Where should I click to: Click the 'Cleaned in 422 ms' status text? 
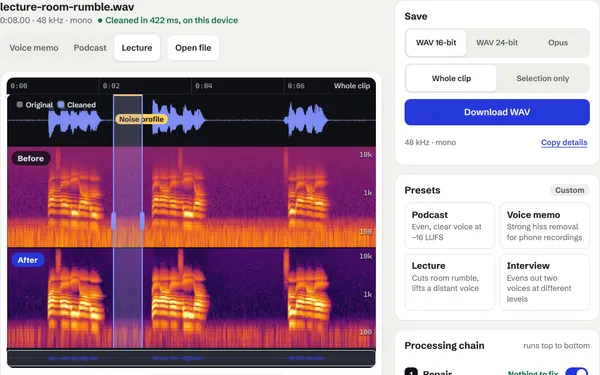171,20
